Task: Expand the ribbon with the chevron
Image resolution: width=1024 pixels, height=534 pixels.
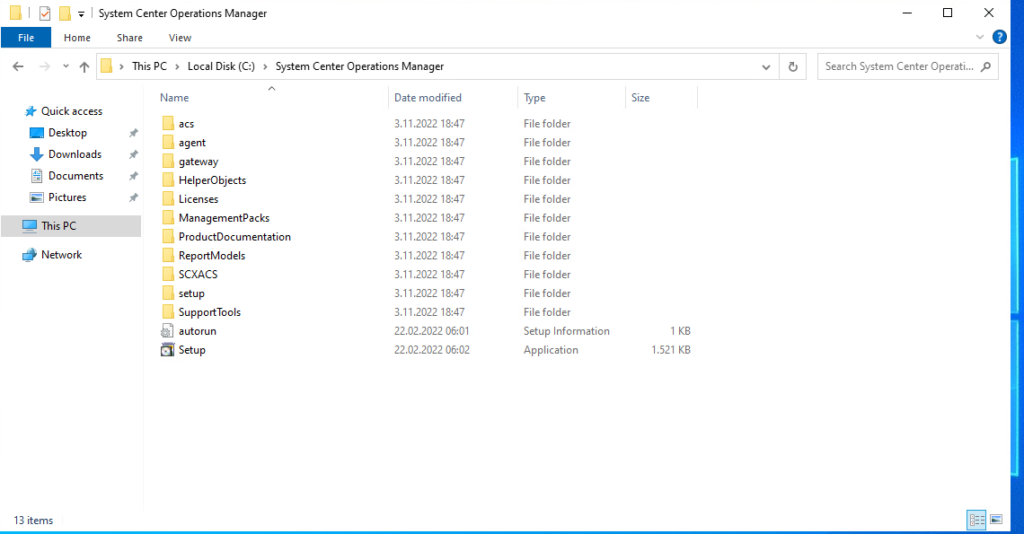Action: pos(980,37)
